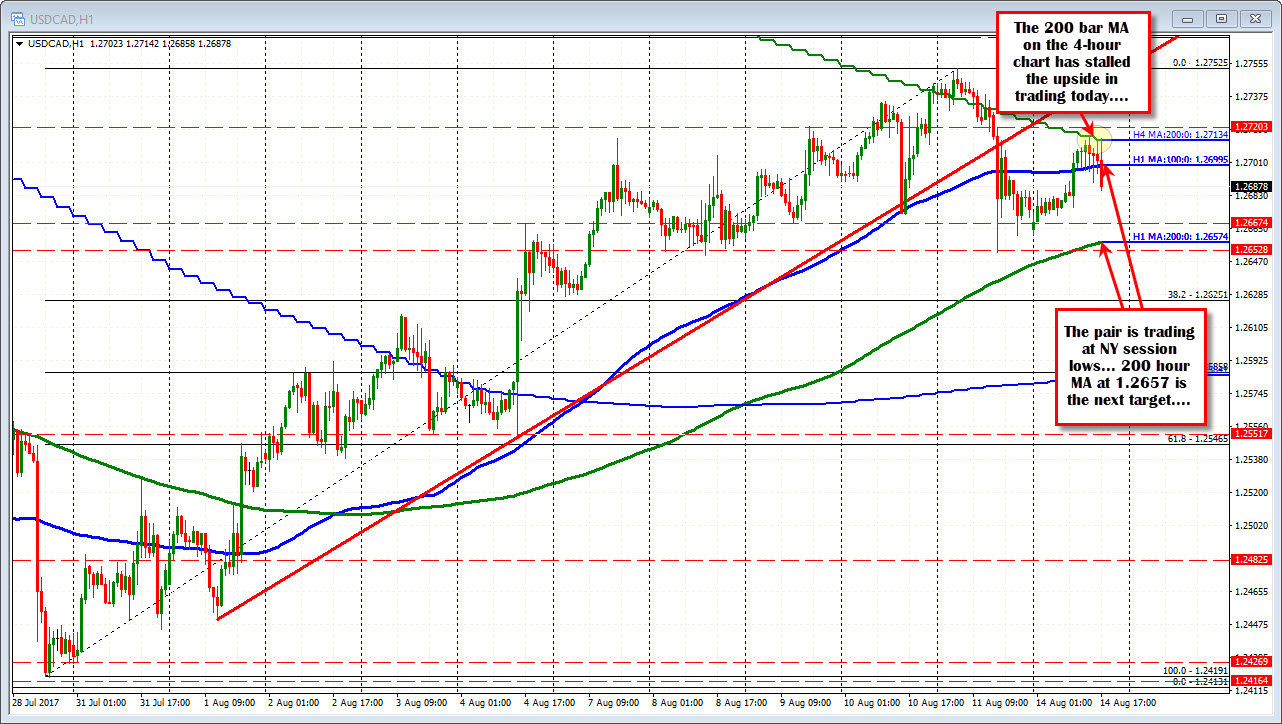Image resolution: width=1282 pixels, height=724 pixels.
Task: Click the 1.25020 price scale value
Action: coord(1253,525)
